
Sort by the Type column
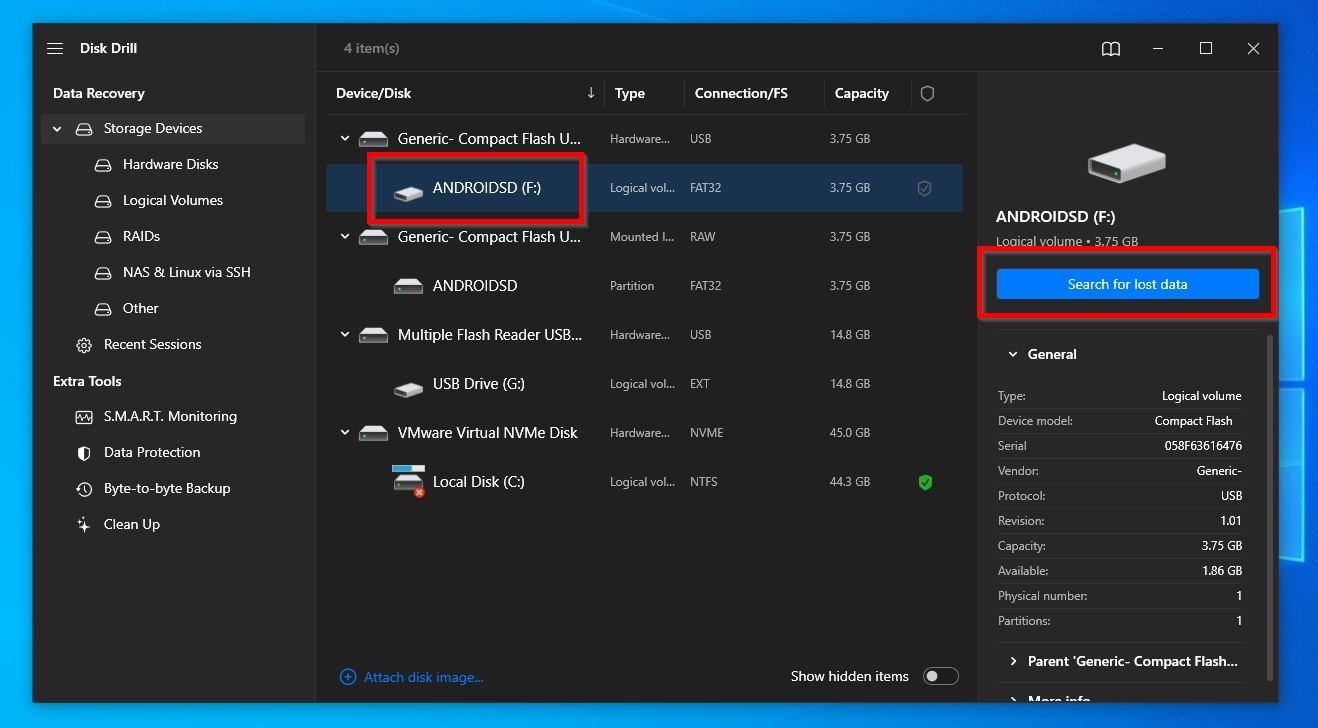click(x=630, y=93)
